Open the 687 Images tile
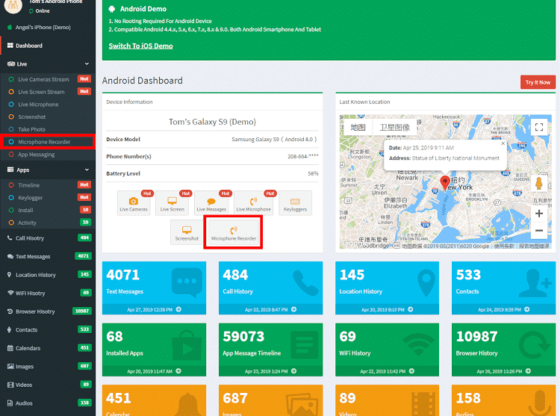This screenshot has width=560, height=416. click(x=270, y=400)
